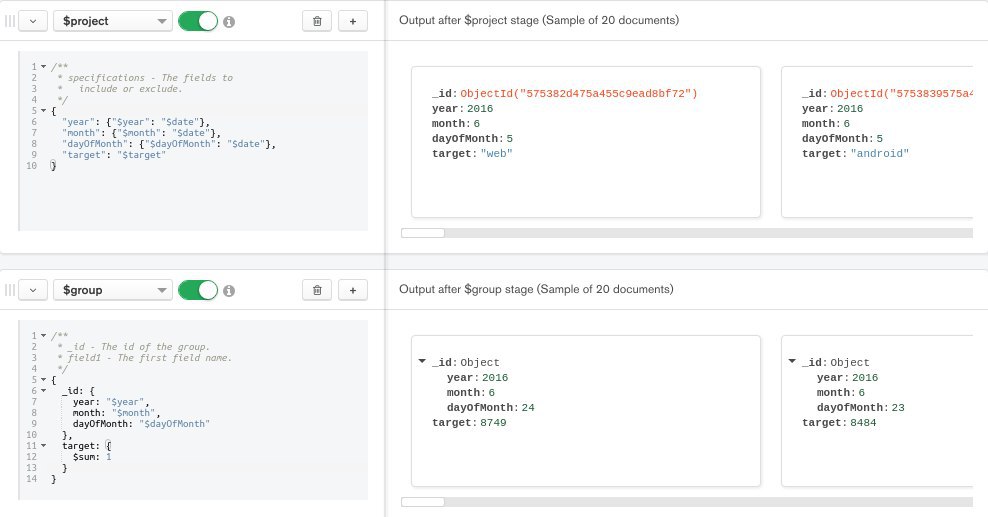The width and height of the screenshot is (988, 517).
Task: Click the $project output horizontal scrollbar
Action: click(687, 233)
